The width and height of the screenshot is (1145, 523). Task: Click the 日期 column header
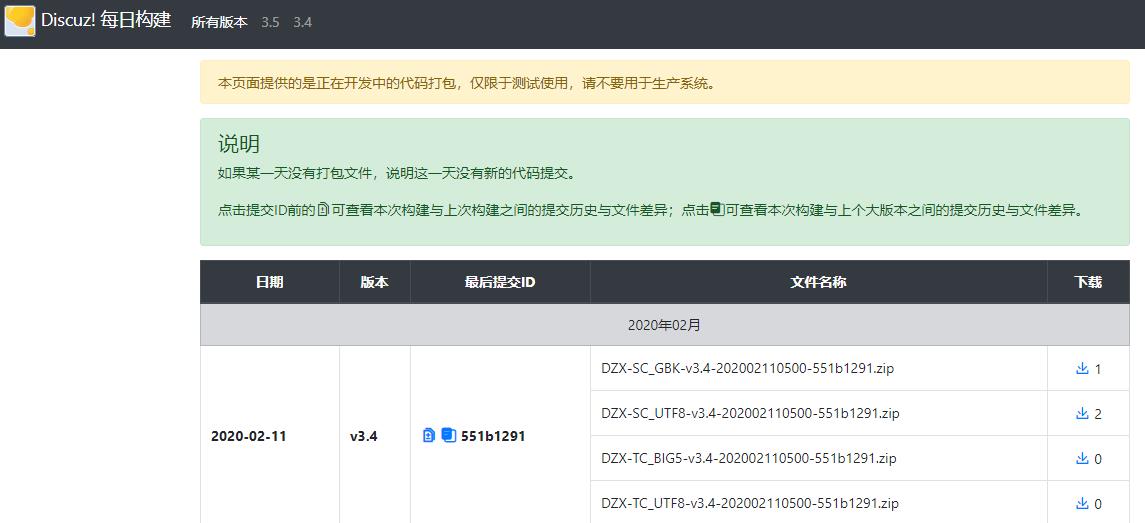(269, 282)
